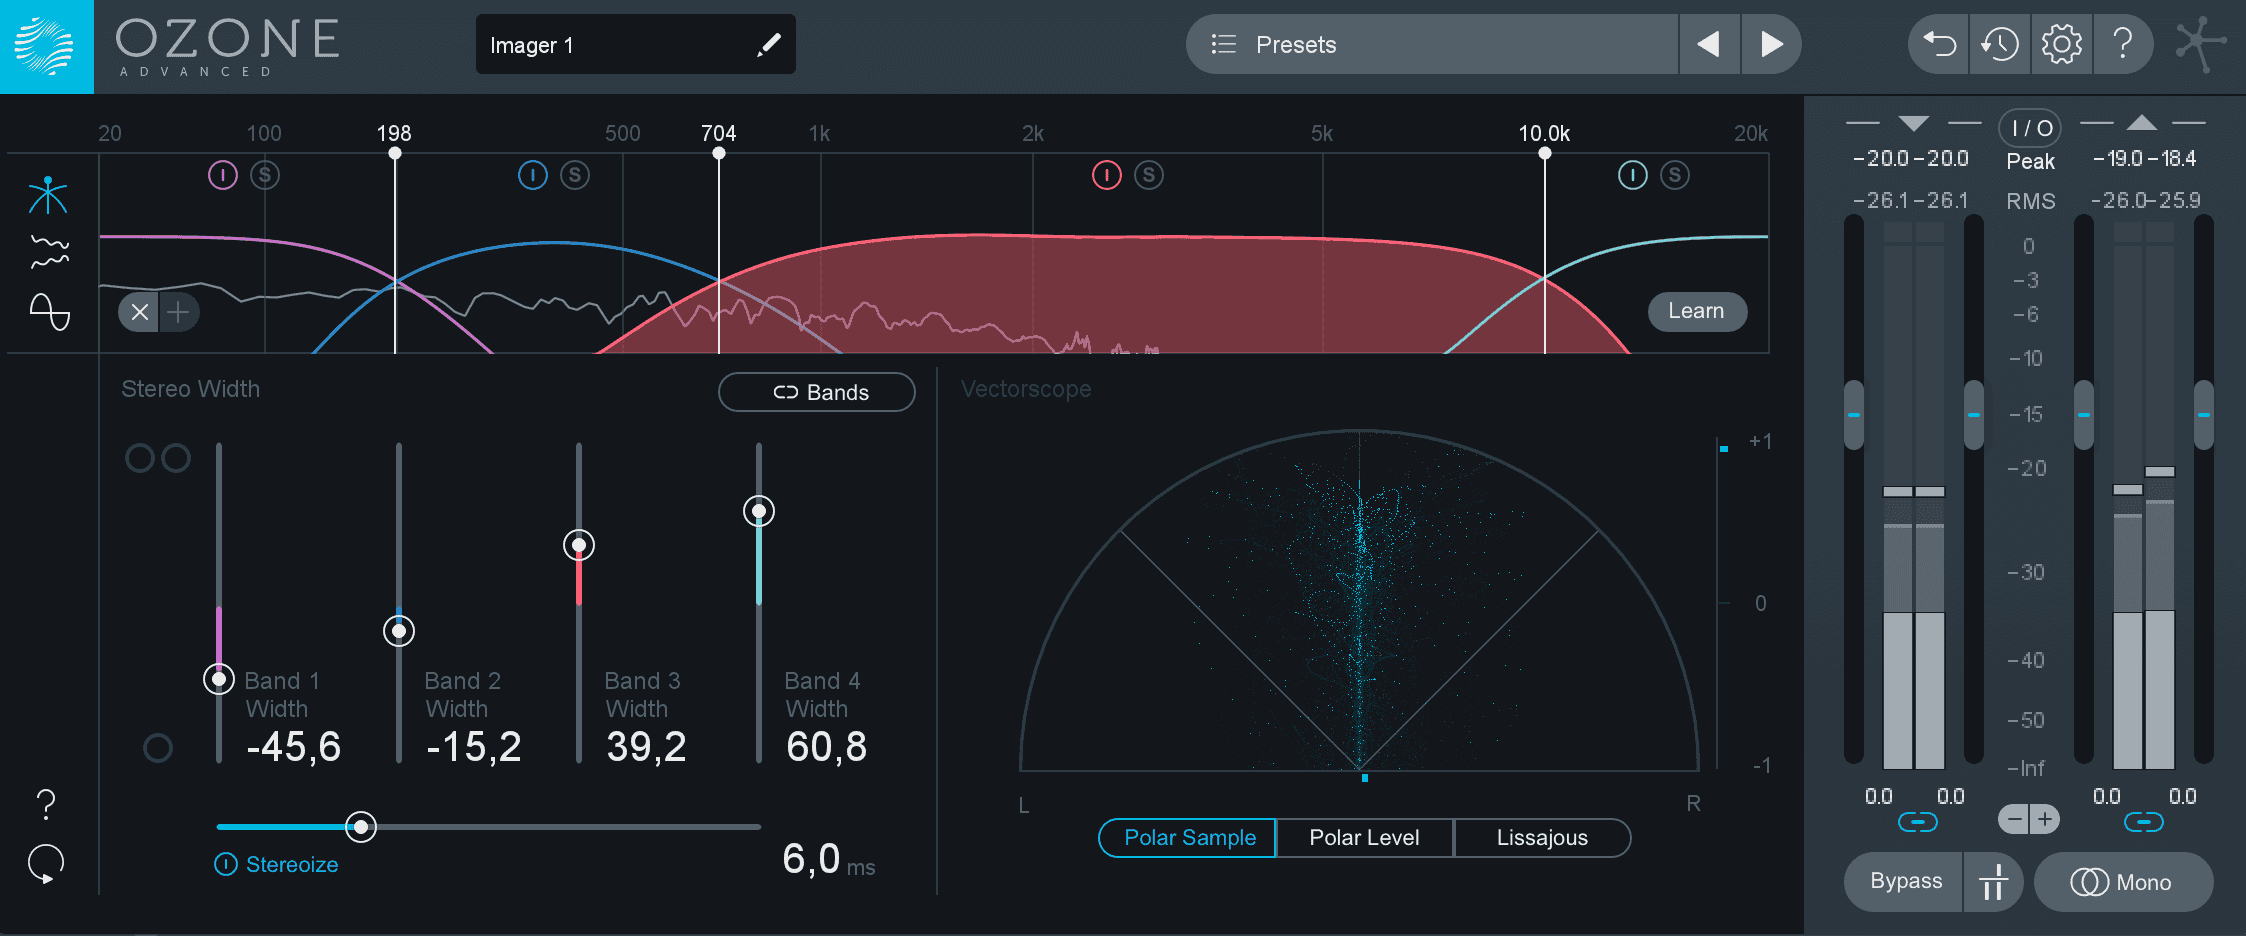Toggle the Stereoize power button
This screenshot has height=936, width=2246.
pyautogui.click(x=226, y=864)
